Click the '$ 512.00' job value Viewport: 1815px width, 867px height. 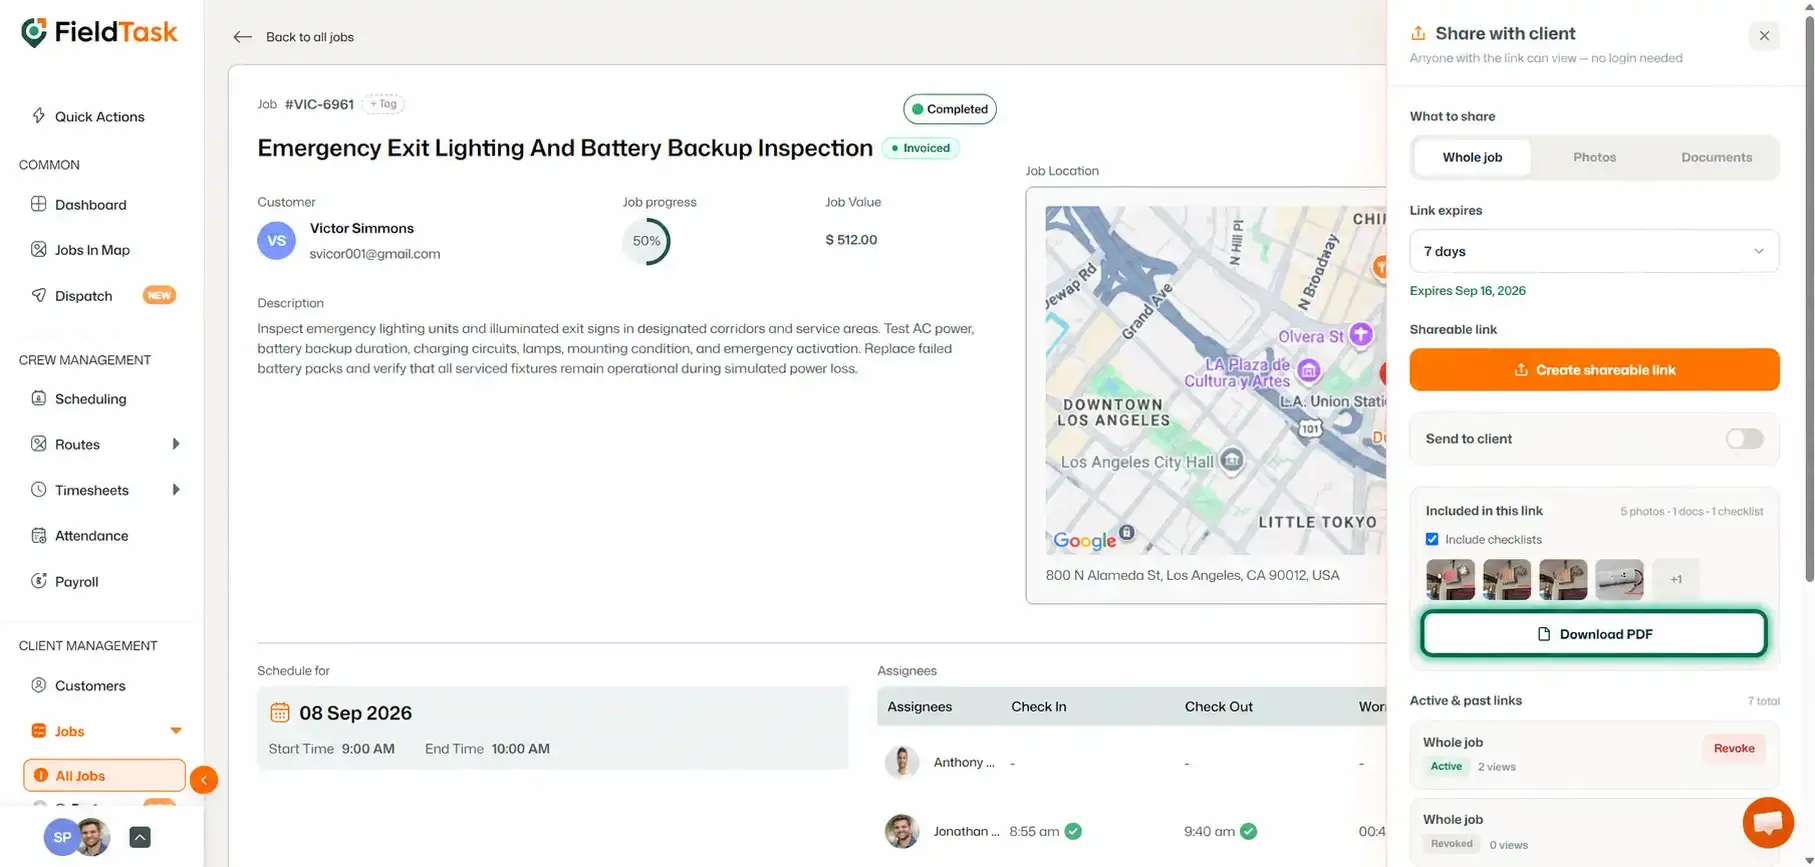point(851,240)
